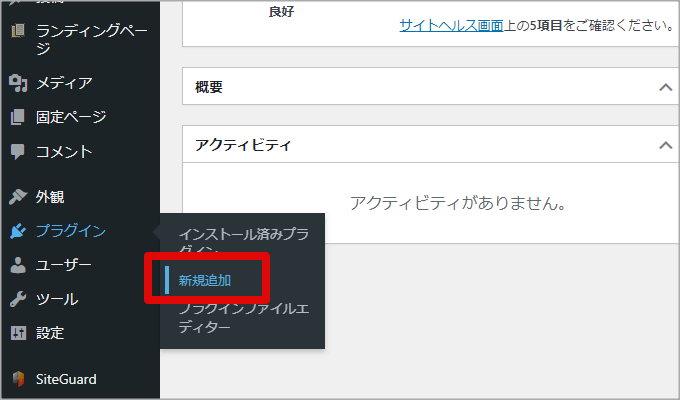Viewport: 680px width, 400px height.
Task: Click the アクティビティがありません message
Action: coord(458,203)
